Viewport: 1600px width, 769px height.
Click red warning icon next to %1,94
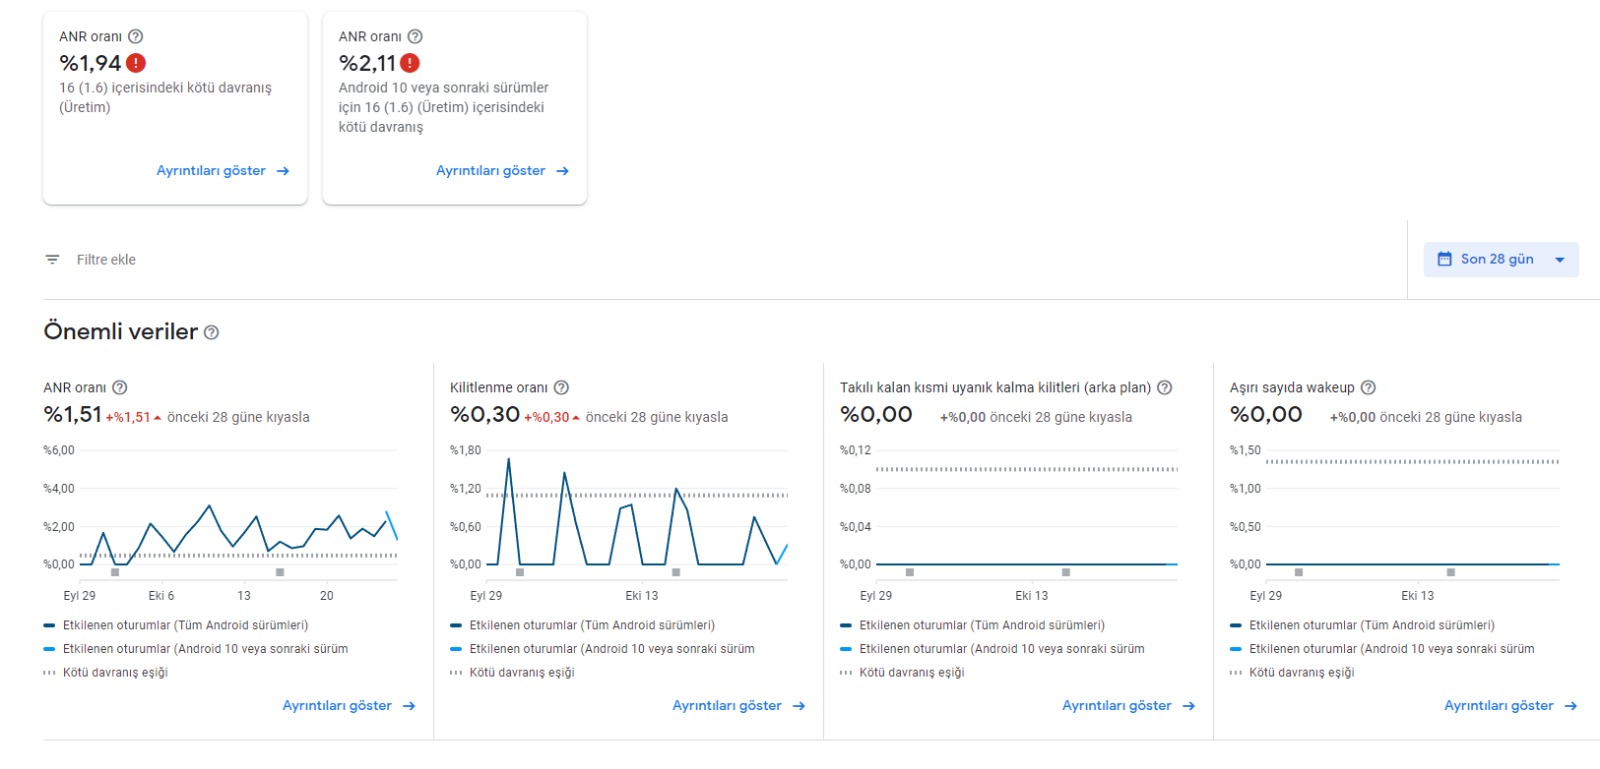(136, 63)
